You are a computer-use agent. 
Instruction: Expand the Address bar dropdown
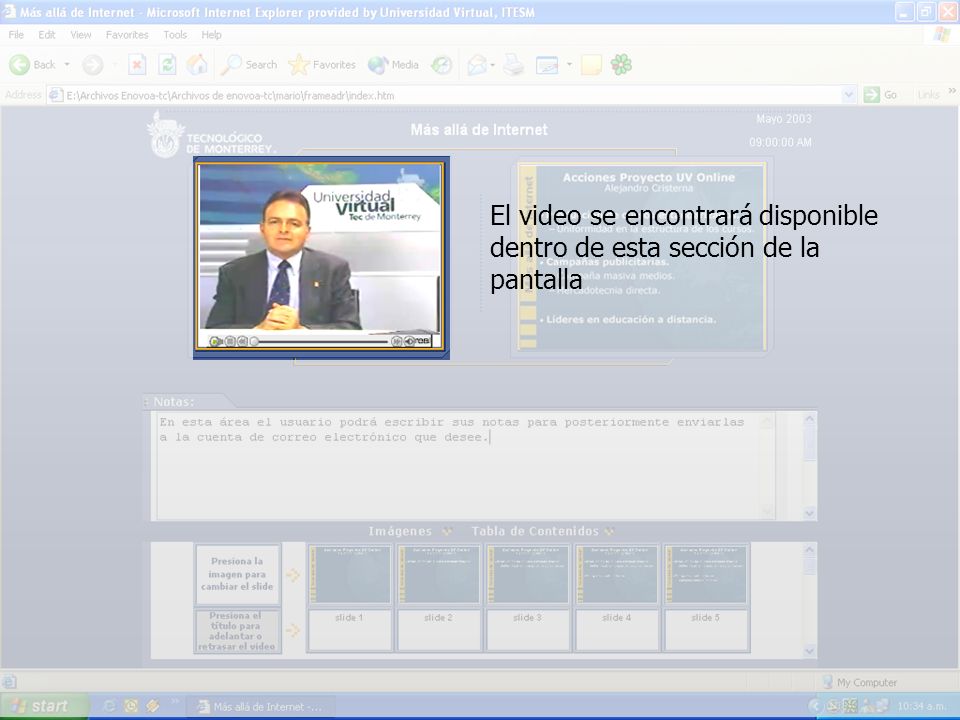(x=849, y=95)
